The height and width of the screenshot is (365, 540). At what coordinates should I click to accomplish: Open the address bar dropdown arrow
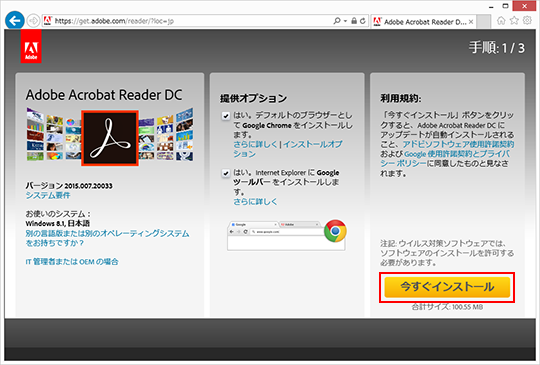point(345,21)
